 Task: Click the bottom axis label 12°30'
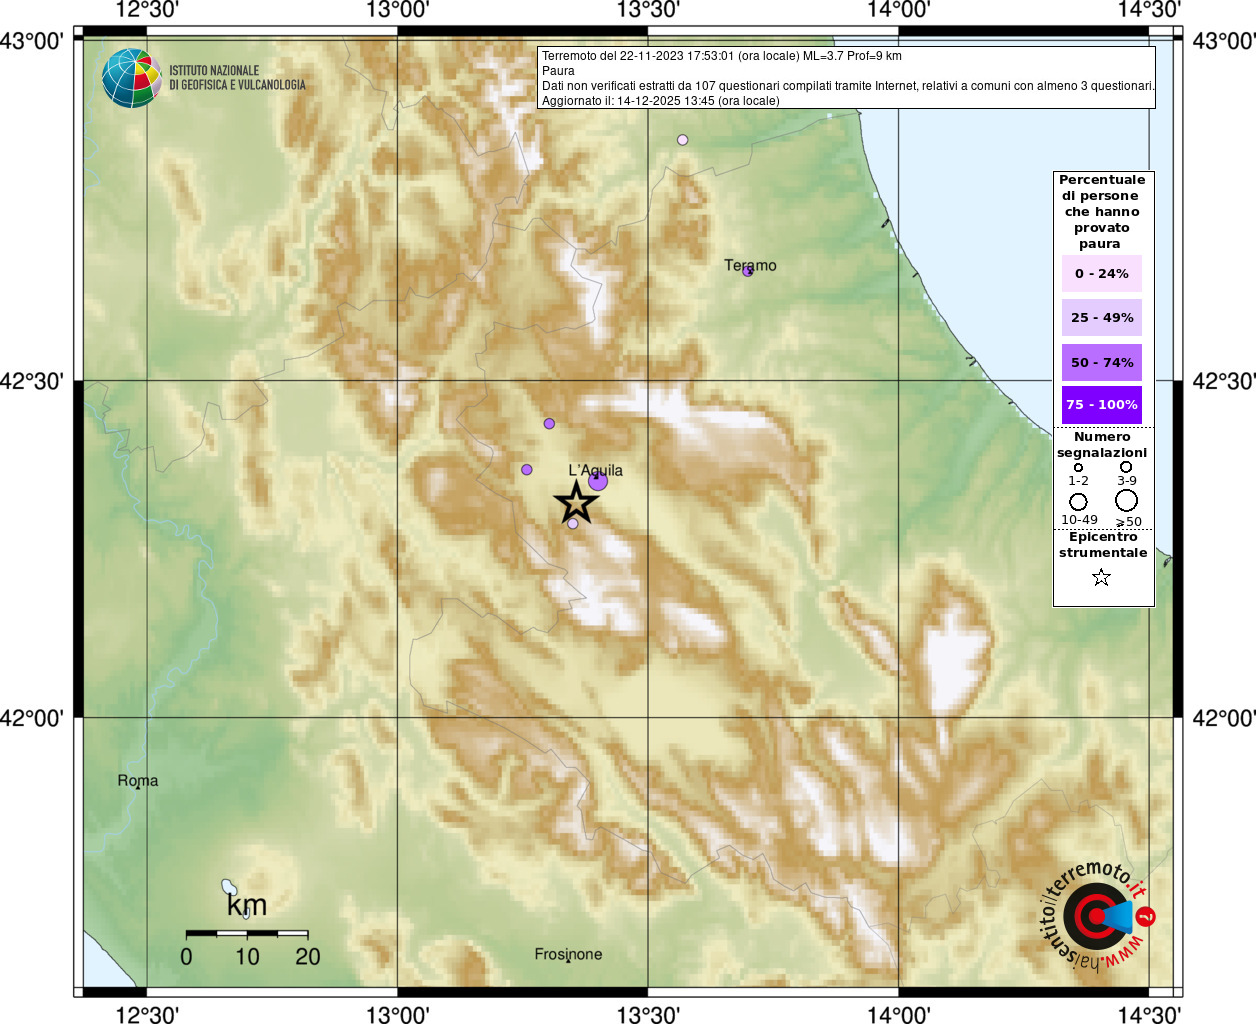coord(147,1014)
